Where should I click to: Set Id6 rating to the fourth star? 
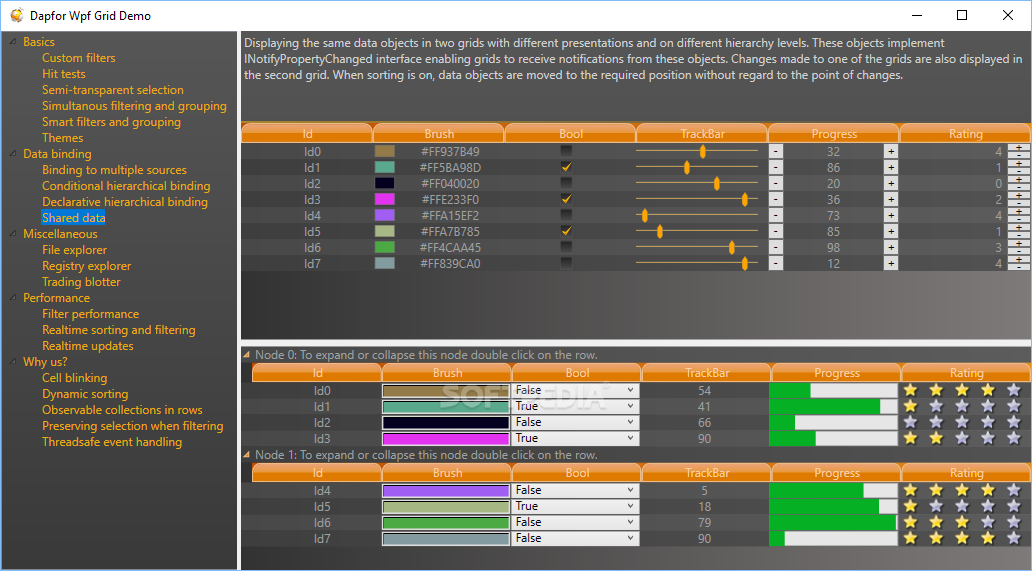[x=988, y=522]
